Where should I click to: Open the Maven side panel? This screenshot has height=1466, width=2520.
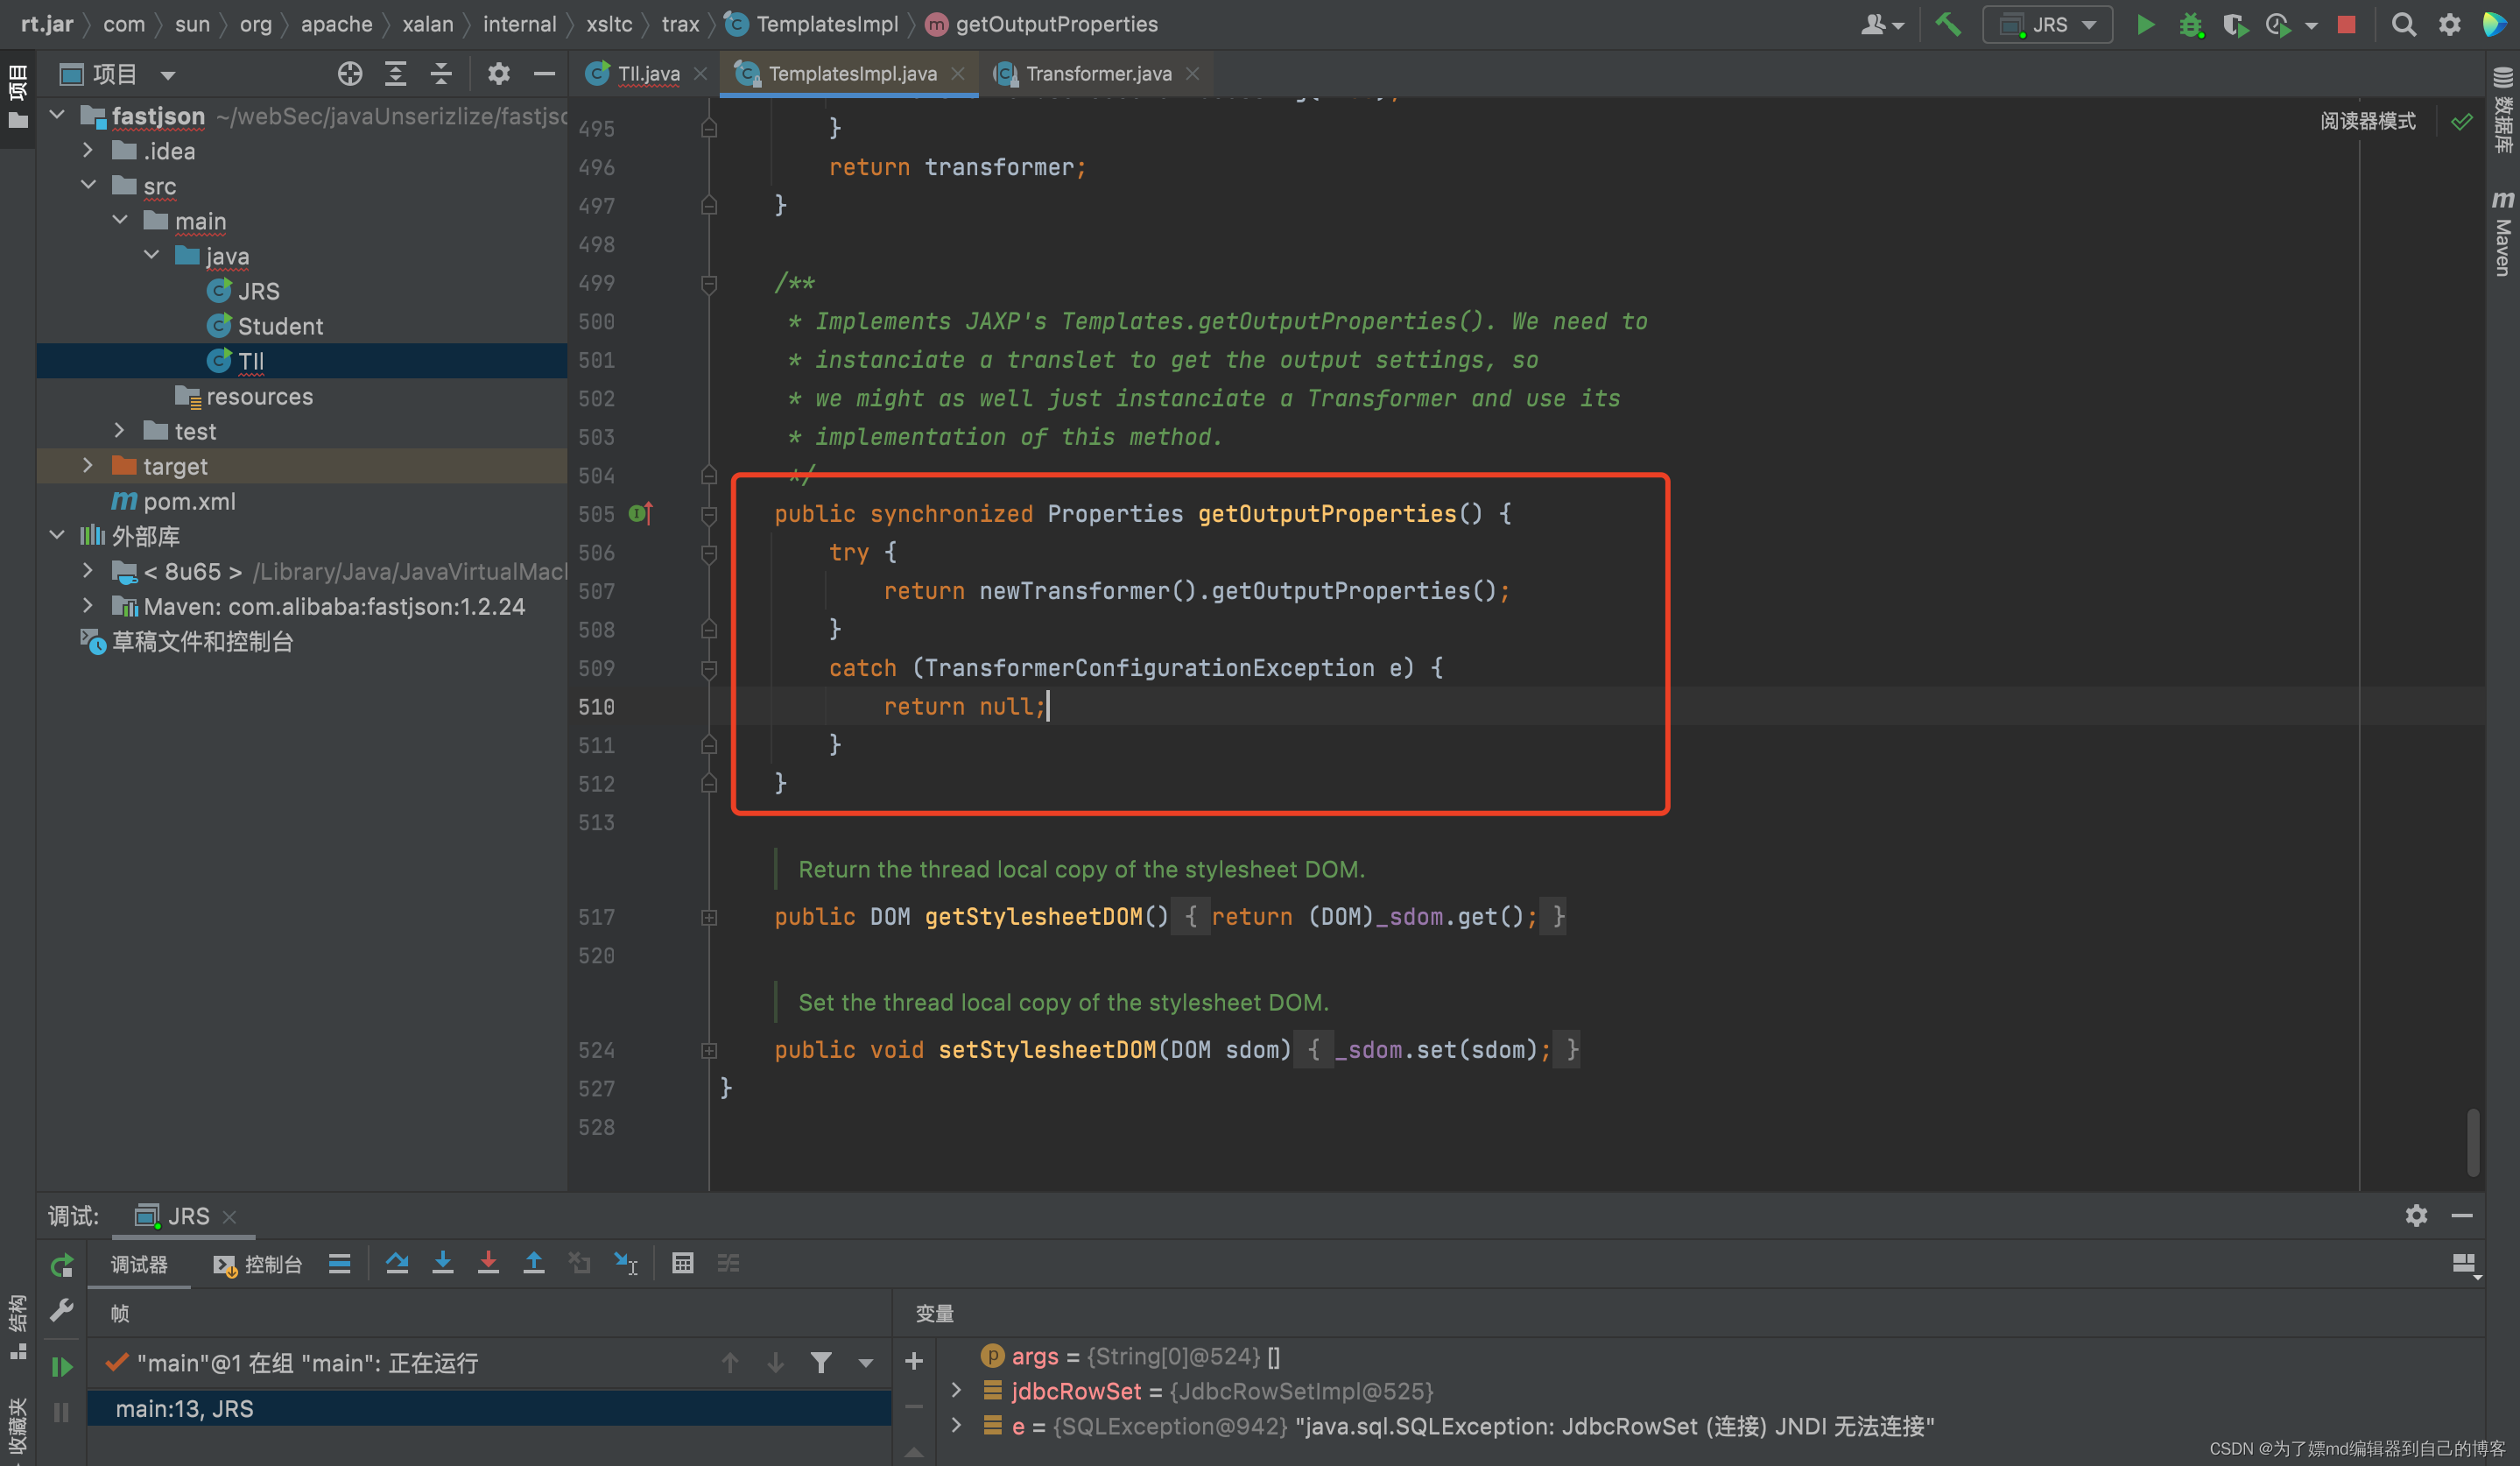[2502, 233]
